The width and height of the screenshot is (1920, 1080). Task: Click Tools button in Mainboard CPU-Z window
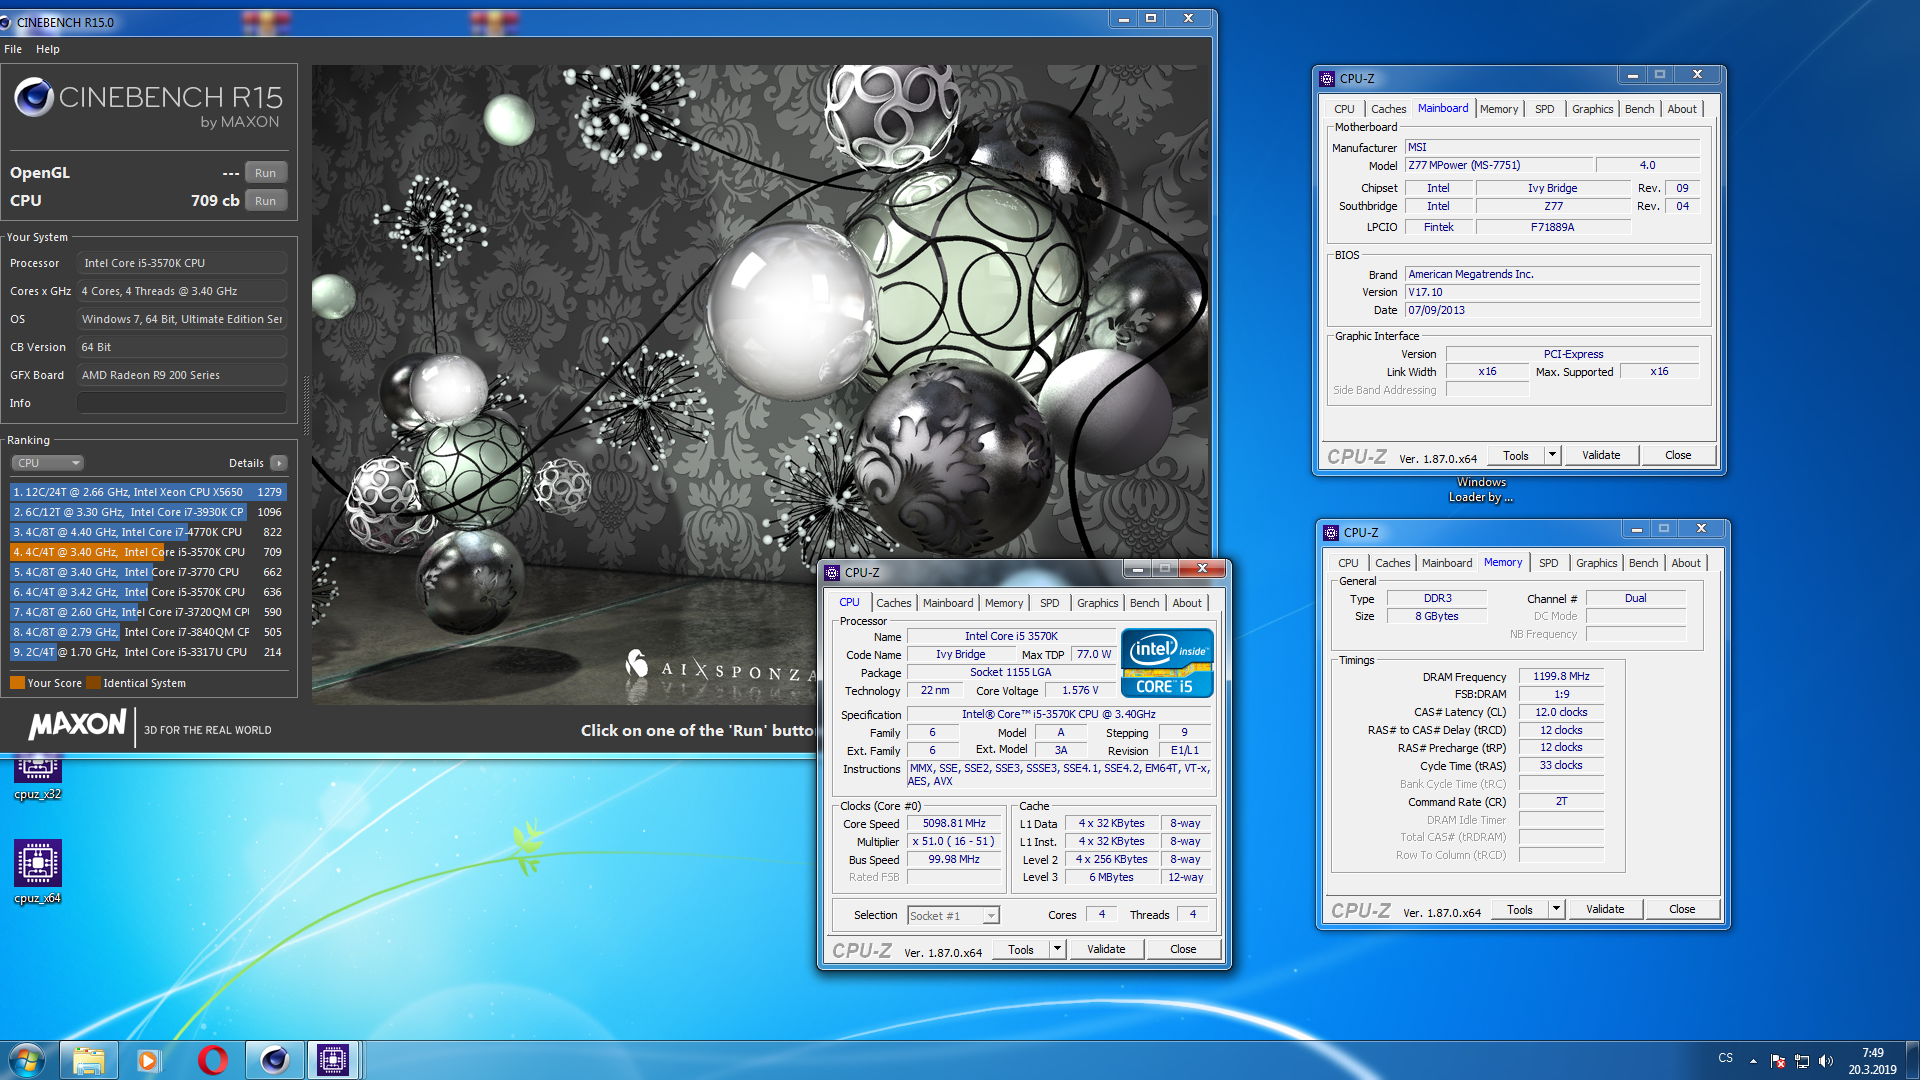point(1516,455)
